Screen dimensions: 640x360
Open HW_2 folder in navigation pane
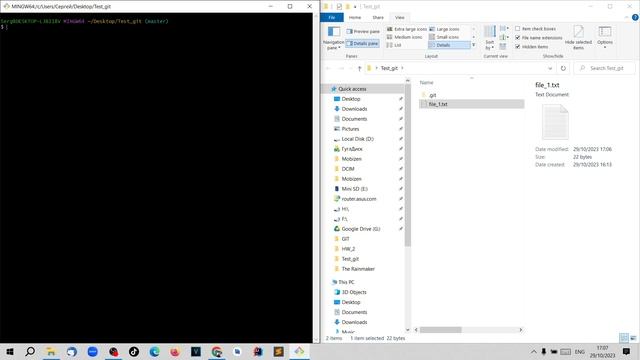click(x=348, y=249)
